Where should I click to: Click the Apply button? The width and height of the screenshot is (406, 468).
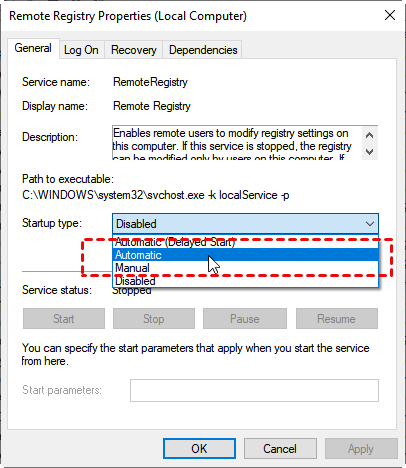361,449
